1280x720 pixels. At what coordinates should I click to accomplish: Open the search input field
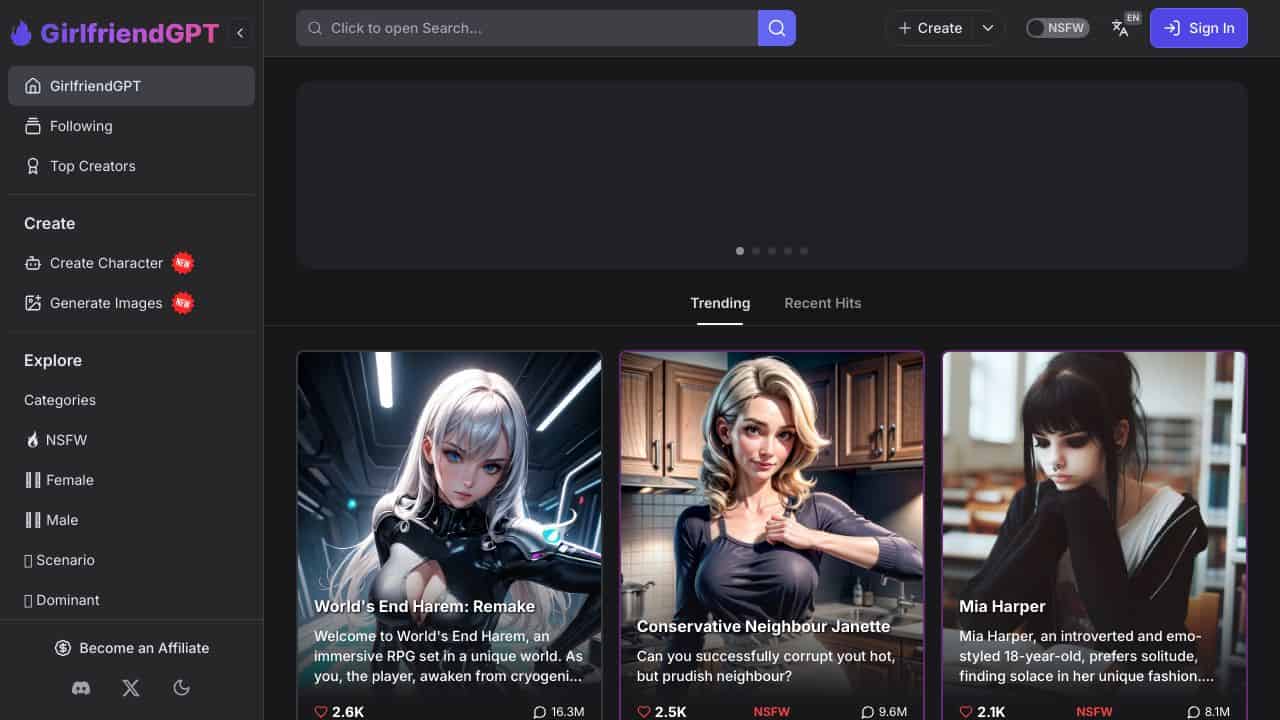tap(527, 28)
